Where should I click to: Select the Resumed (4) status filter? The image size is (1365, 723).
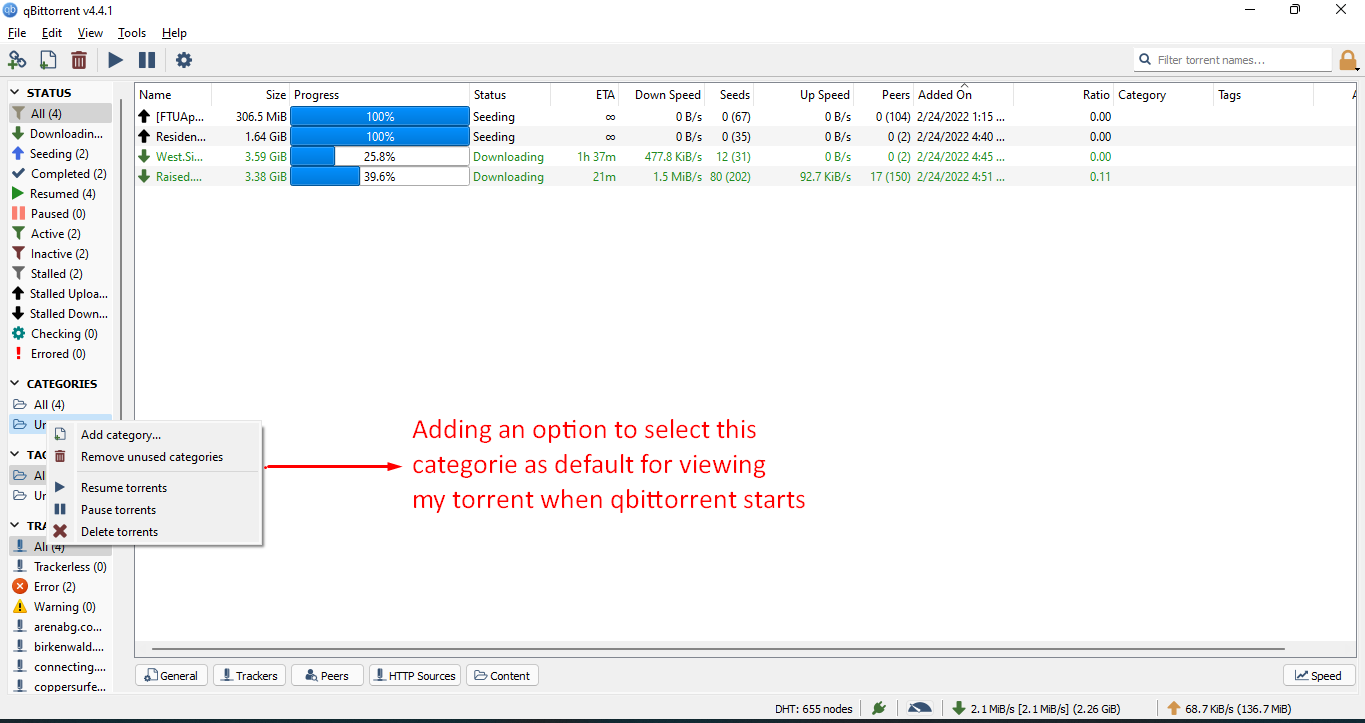(x=60, y=194)
